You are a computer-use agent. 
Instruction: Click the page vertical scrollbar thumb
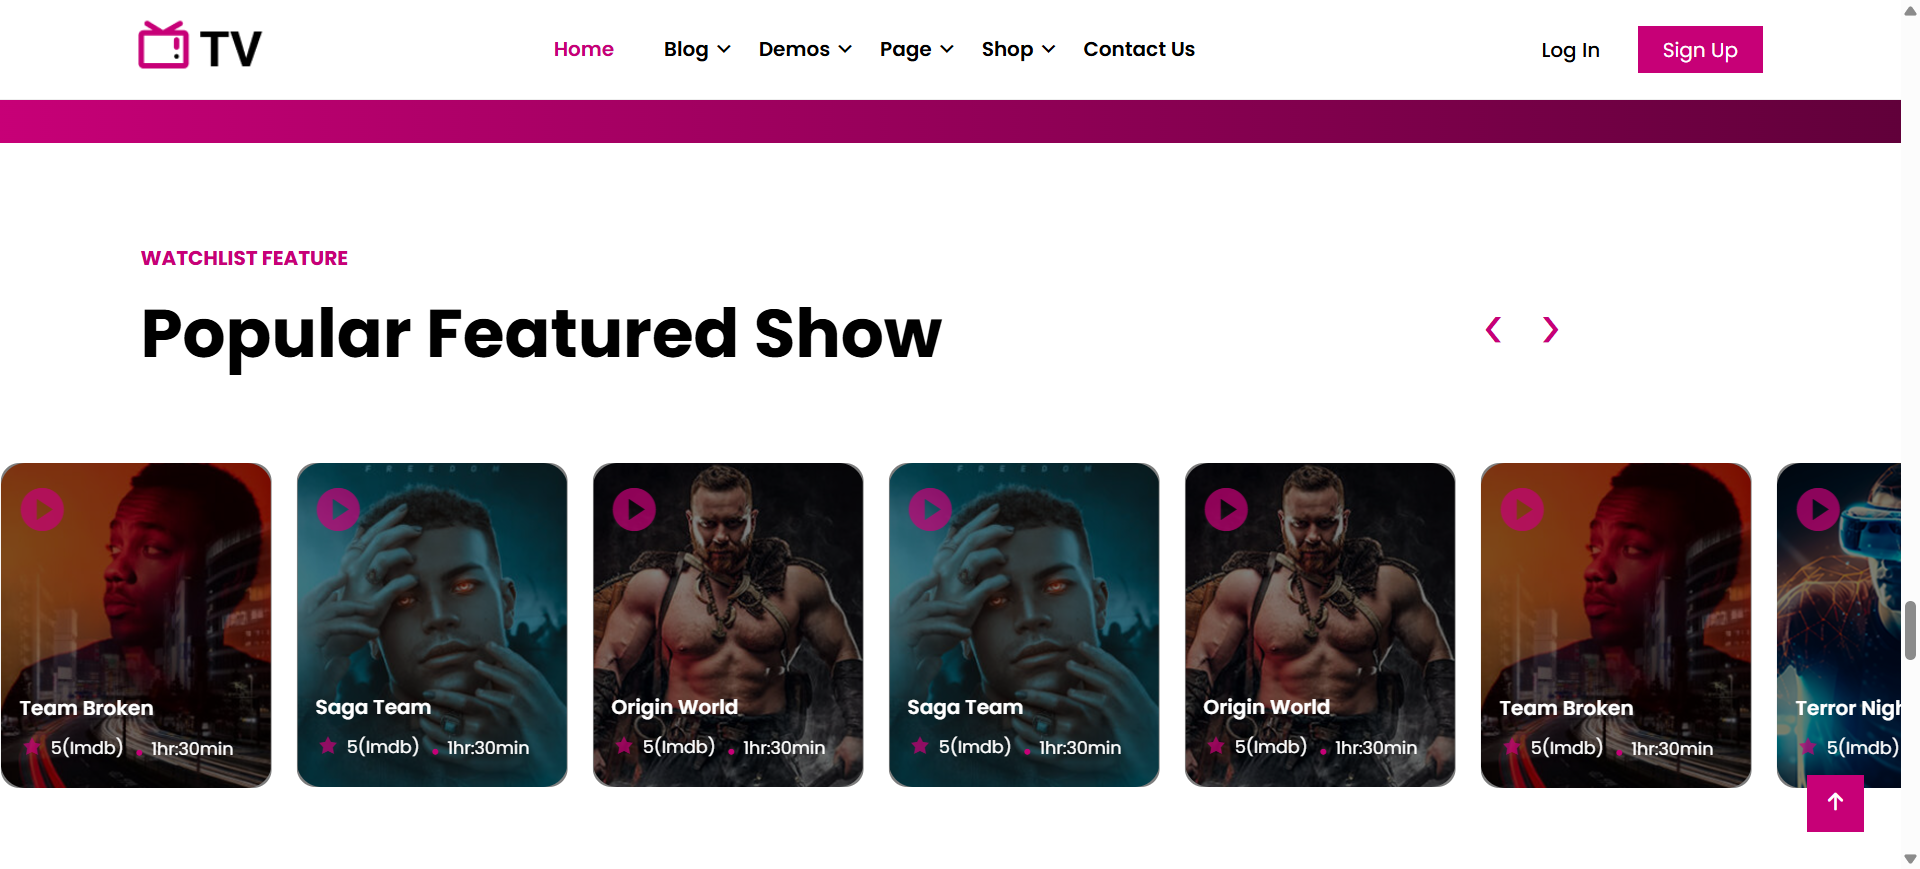(x=1910, y=630)
